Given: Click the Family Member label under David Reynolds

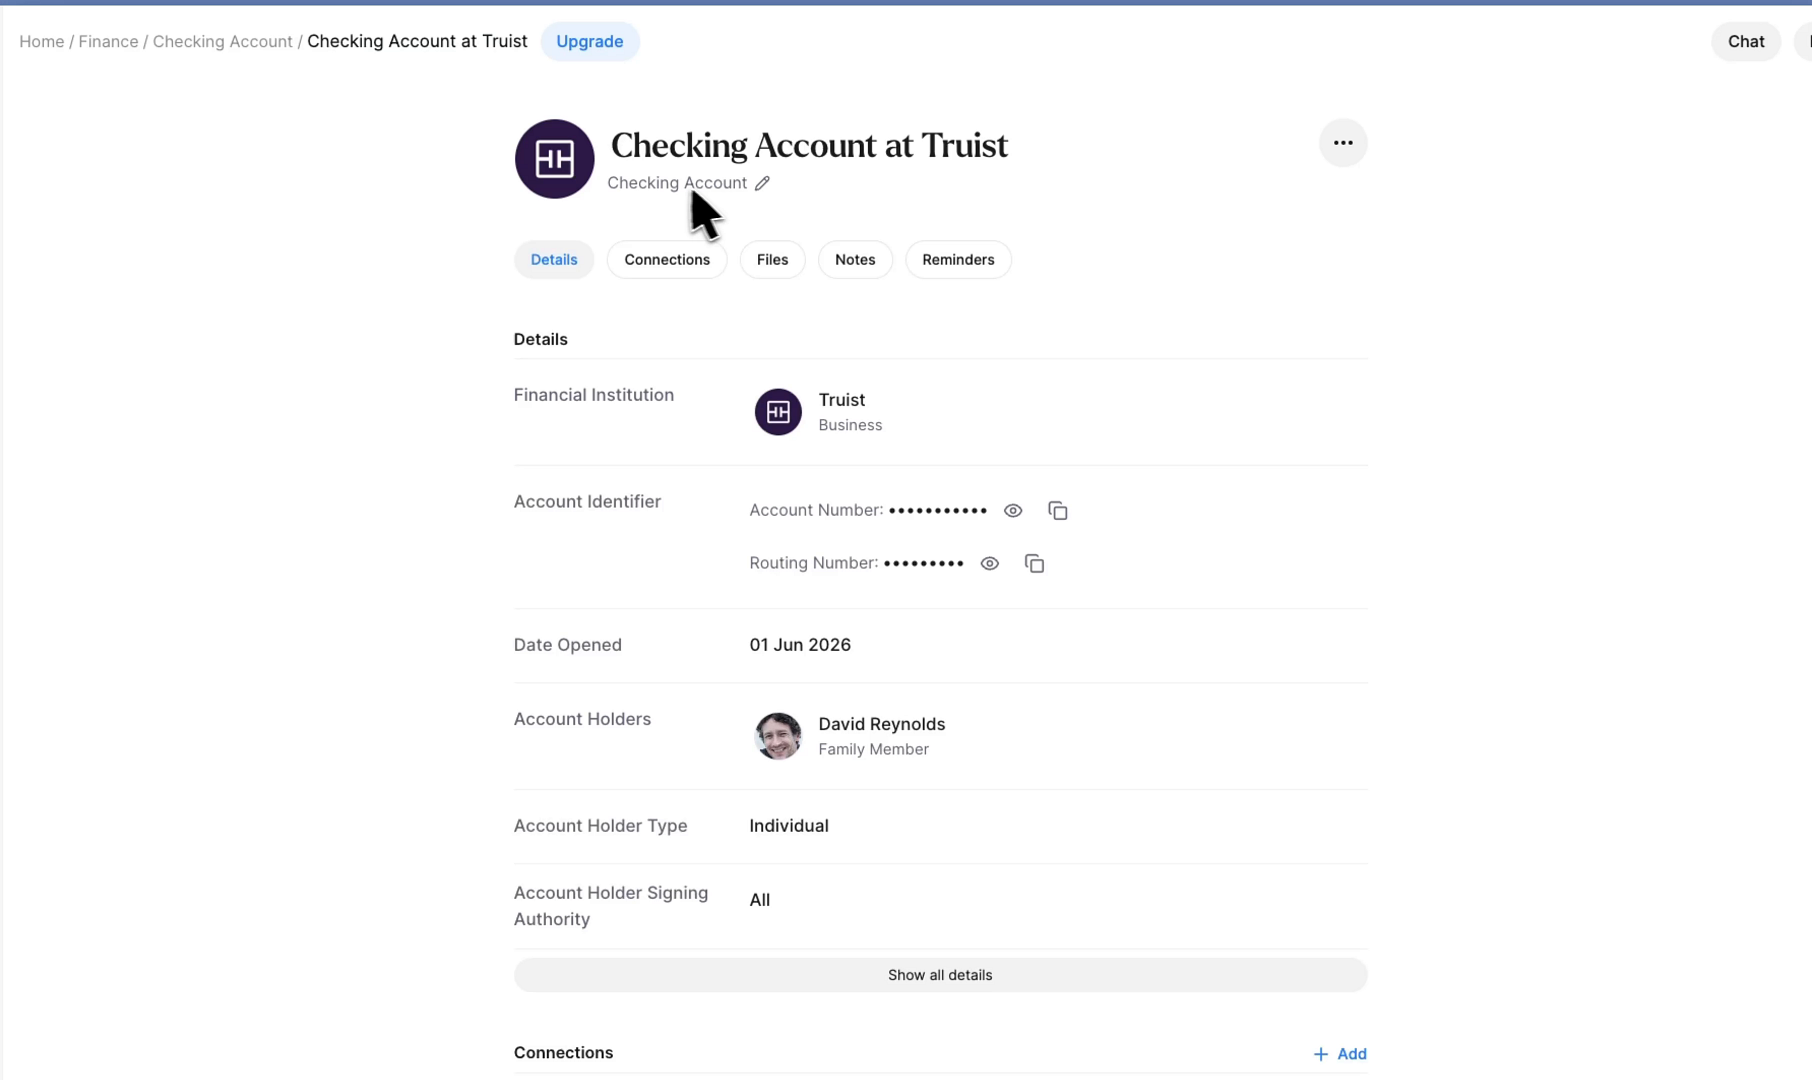Looking at the screenshot, I should tap(873, 750).
